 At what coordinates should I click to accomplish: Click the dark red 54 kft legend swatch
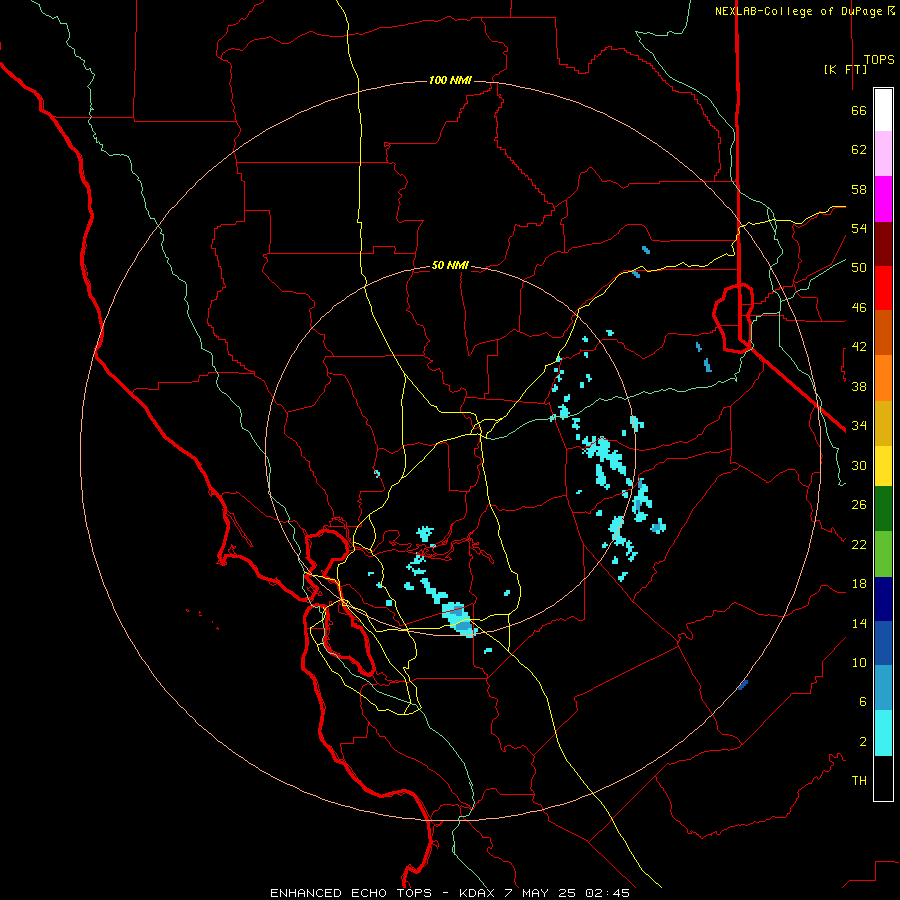[883, 243]
